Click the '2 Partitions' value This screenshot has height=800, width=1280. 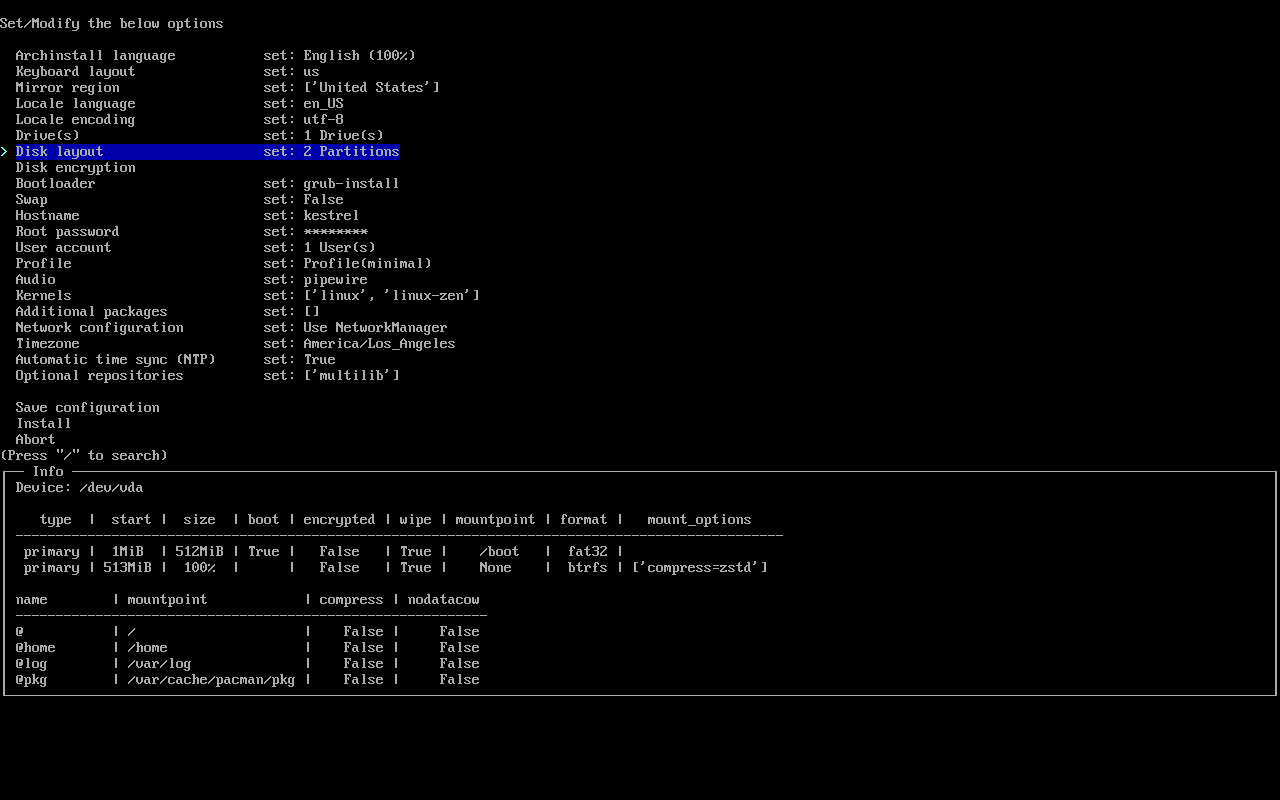coord(352,152)
